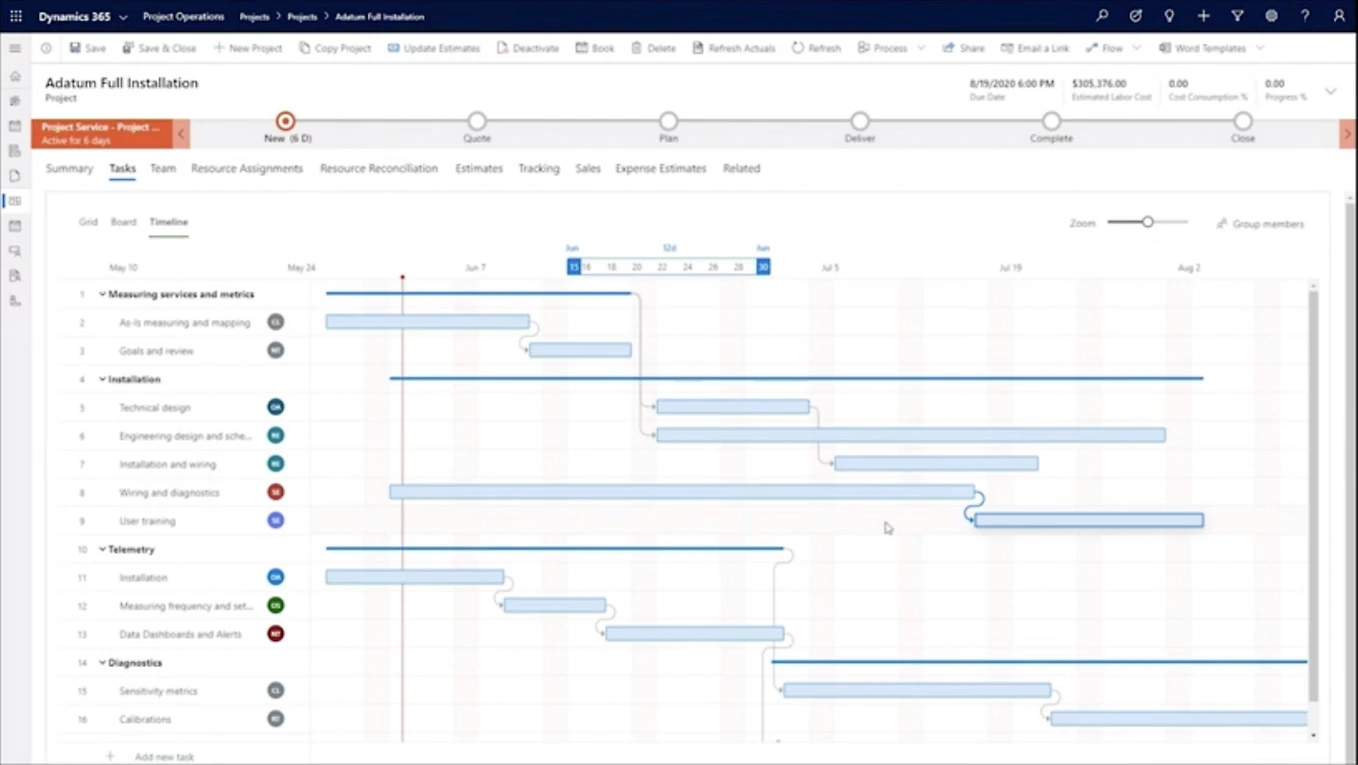Switch to the Grid view
The width and height of the screenshot is (1358, 765).
coord(88,222)
